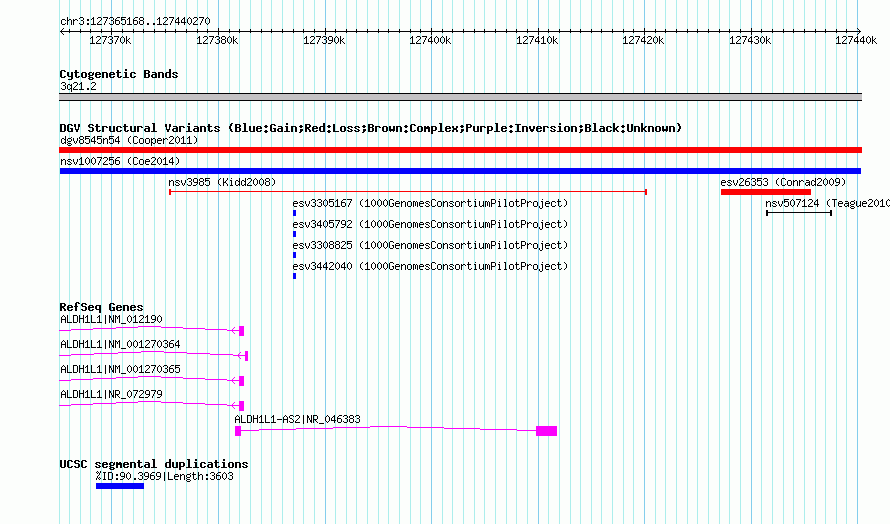
Task: Click the 127420k ruler tick label
Action: pos(643,40)
